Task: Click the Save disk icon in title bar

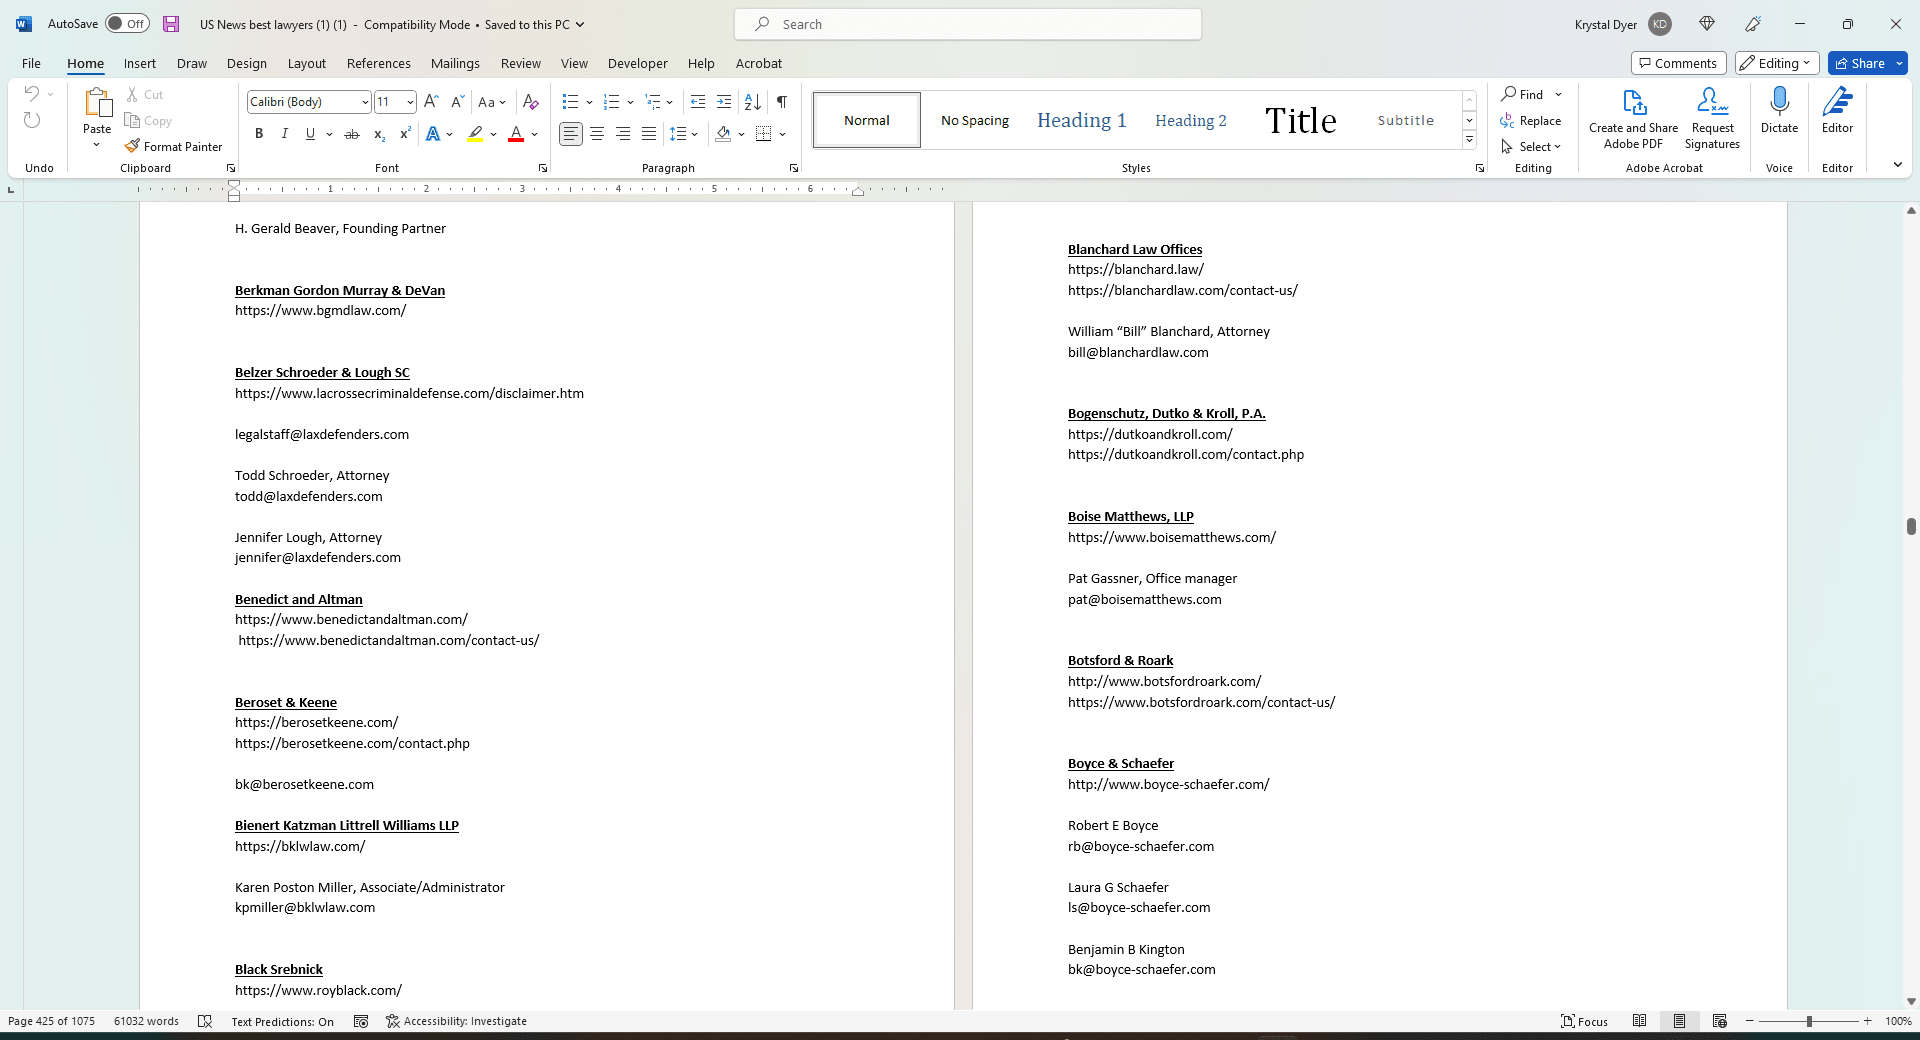Action: click(171, 24)
